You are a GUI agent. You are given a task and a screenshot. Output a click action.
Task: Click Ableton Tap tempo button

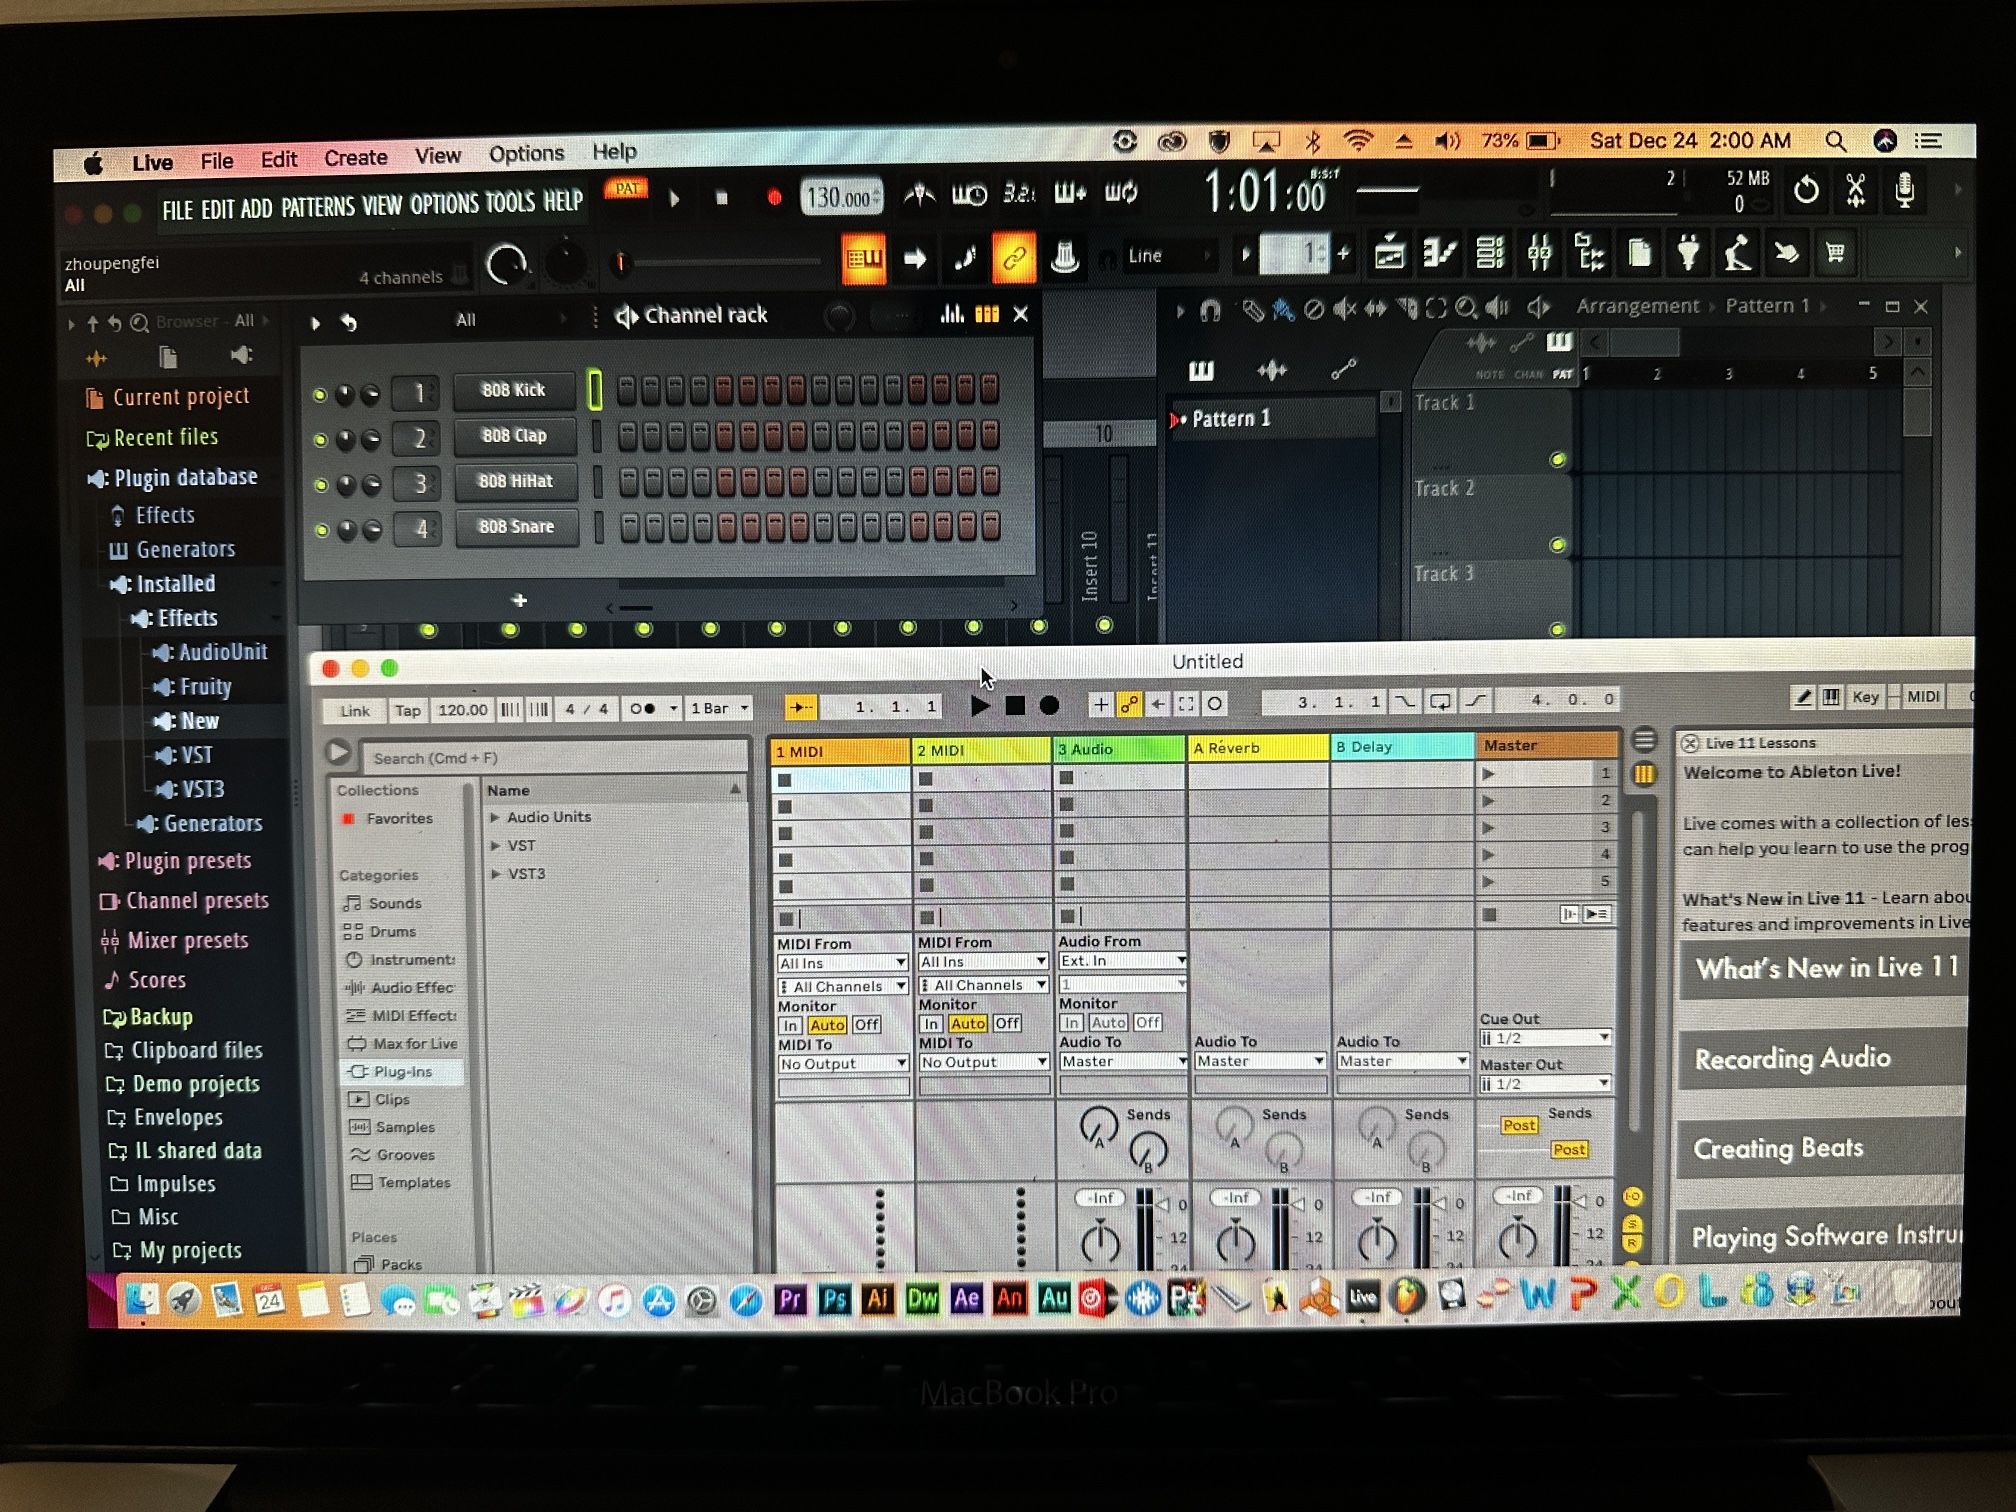coord(407,710)
